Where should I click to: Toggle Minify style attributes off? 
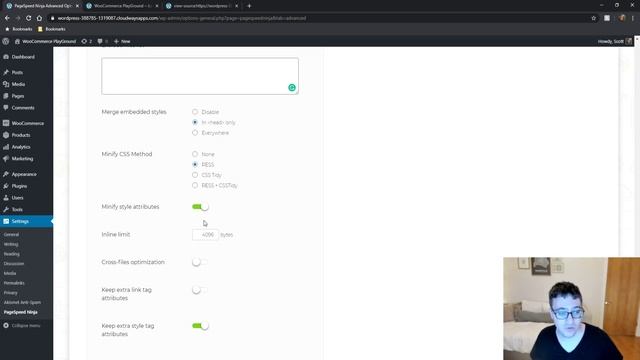pyautogui.click(x=200, y=207)
